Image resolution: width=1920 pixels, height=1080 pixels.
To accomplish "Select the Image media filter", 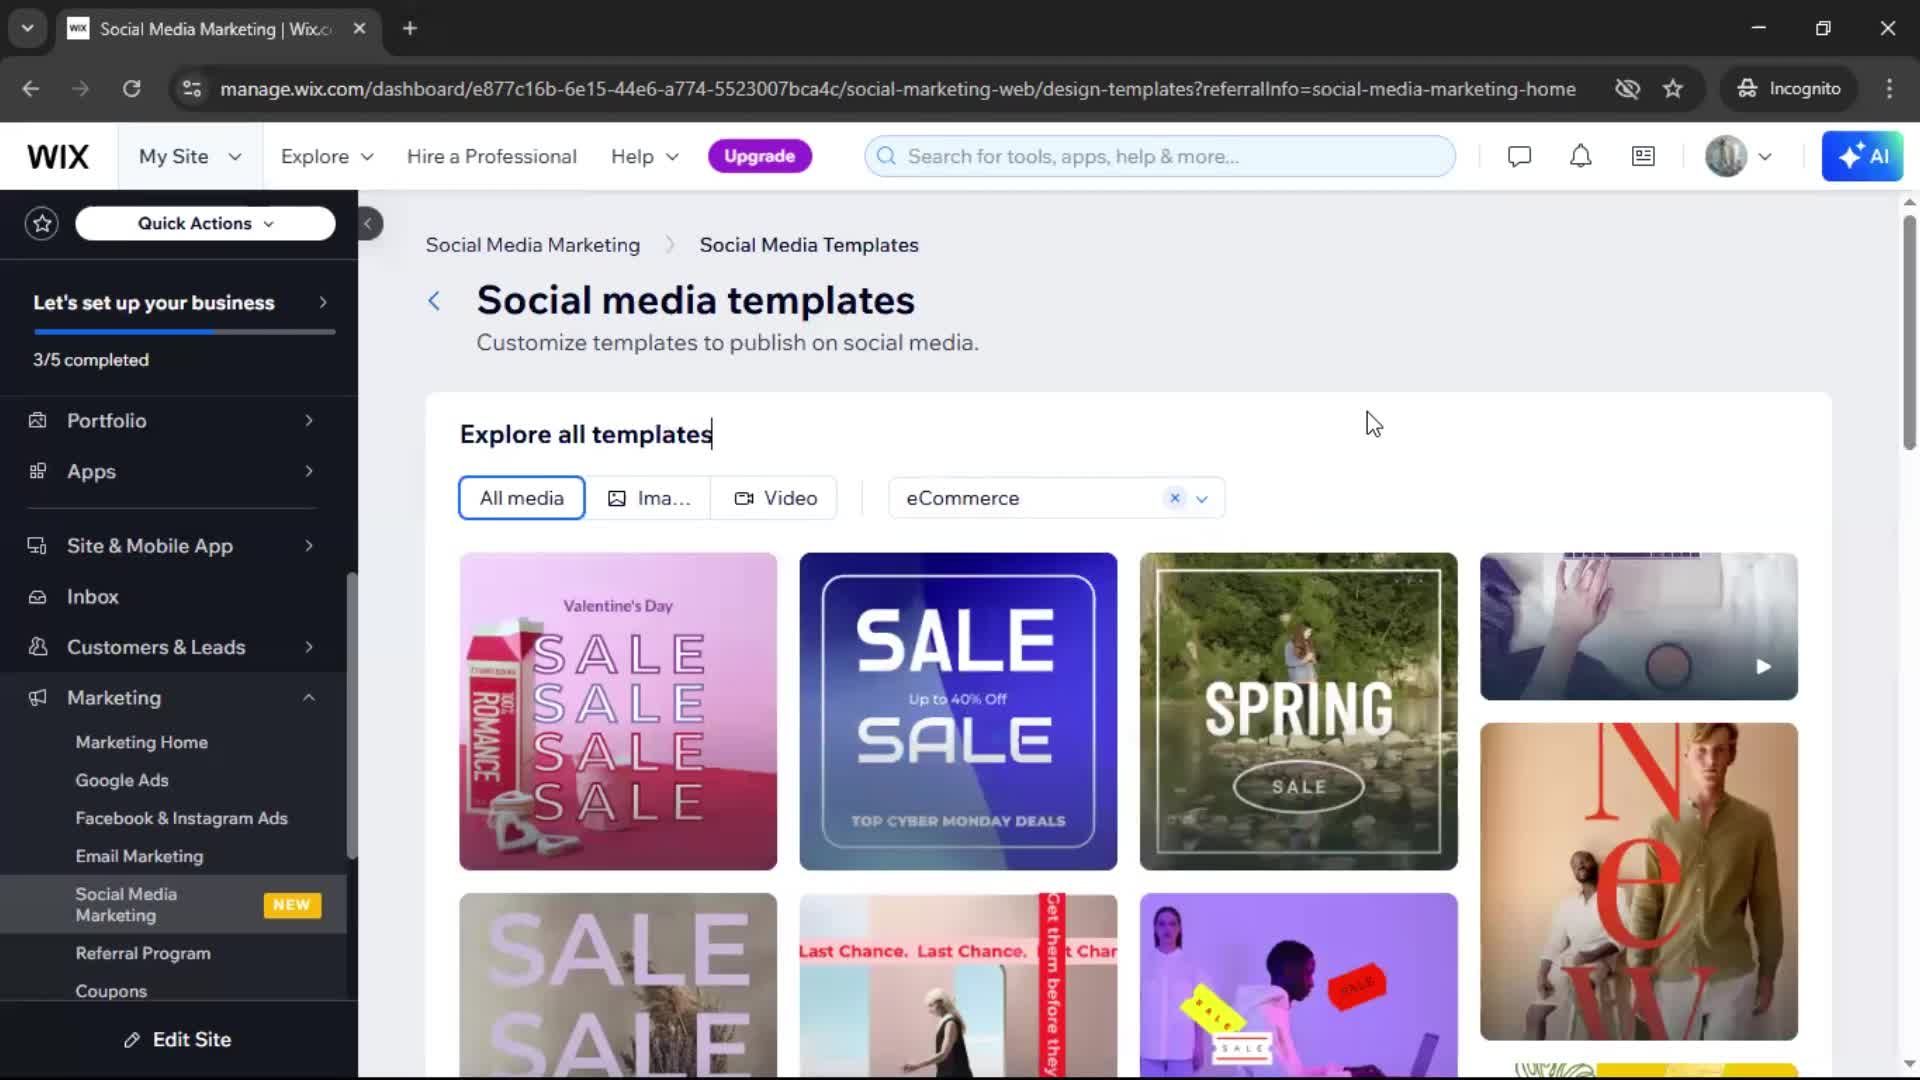I will (649, 498).
